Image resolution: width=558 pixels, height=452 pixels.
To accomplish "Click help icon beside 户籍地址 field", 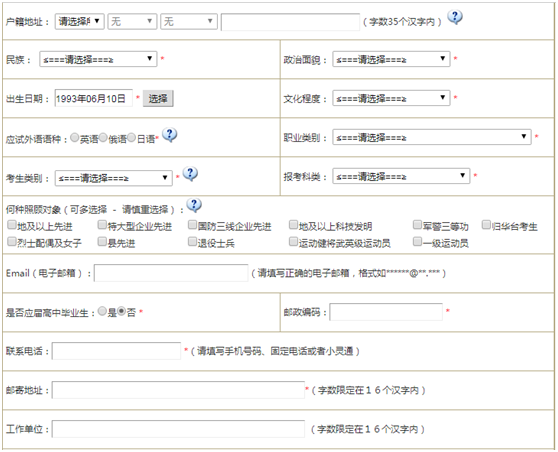I will click(455, 17).
